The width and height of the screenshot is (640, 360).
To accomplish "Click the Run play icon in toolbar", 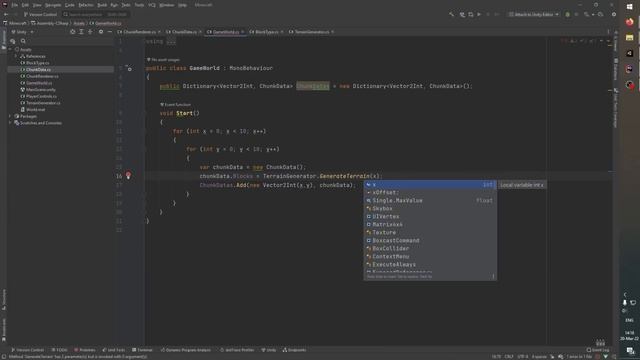I will pyautogui.click(x=479, y=14).
